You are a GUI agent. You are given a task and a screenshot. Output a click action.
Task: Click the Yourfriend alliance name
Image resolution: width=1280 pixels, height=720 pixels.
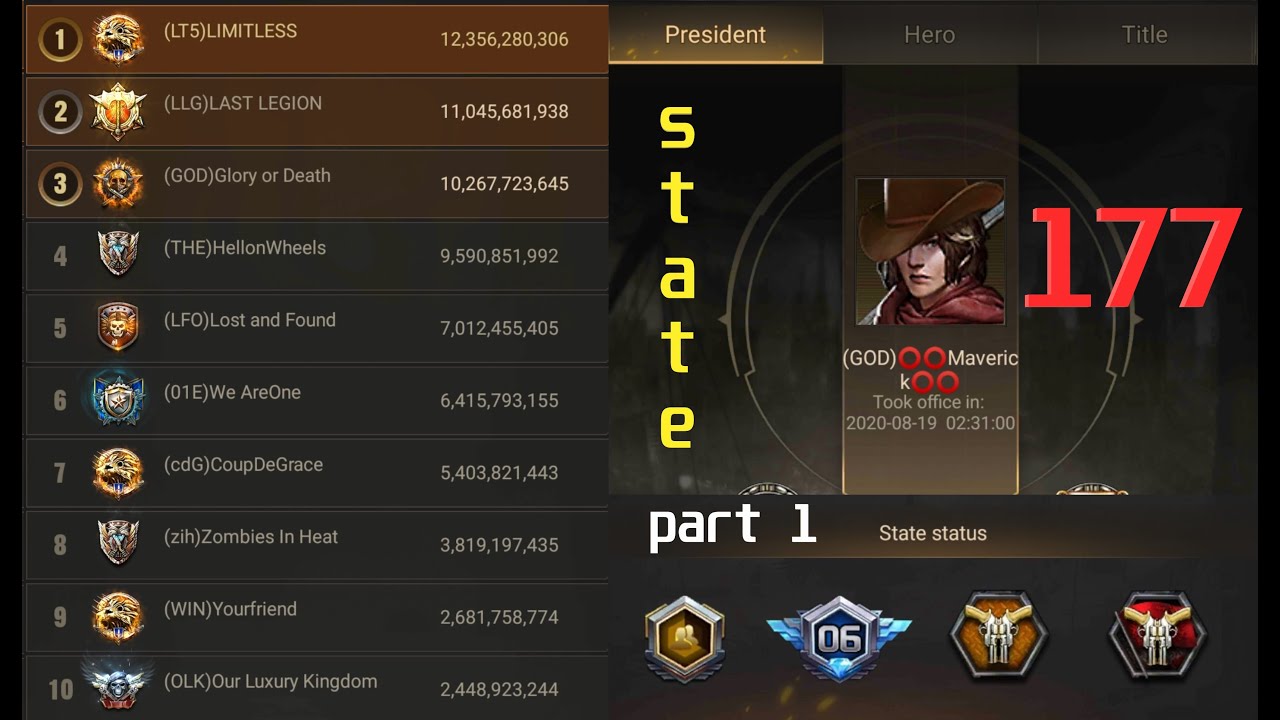230,609
